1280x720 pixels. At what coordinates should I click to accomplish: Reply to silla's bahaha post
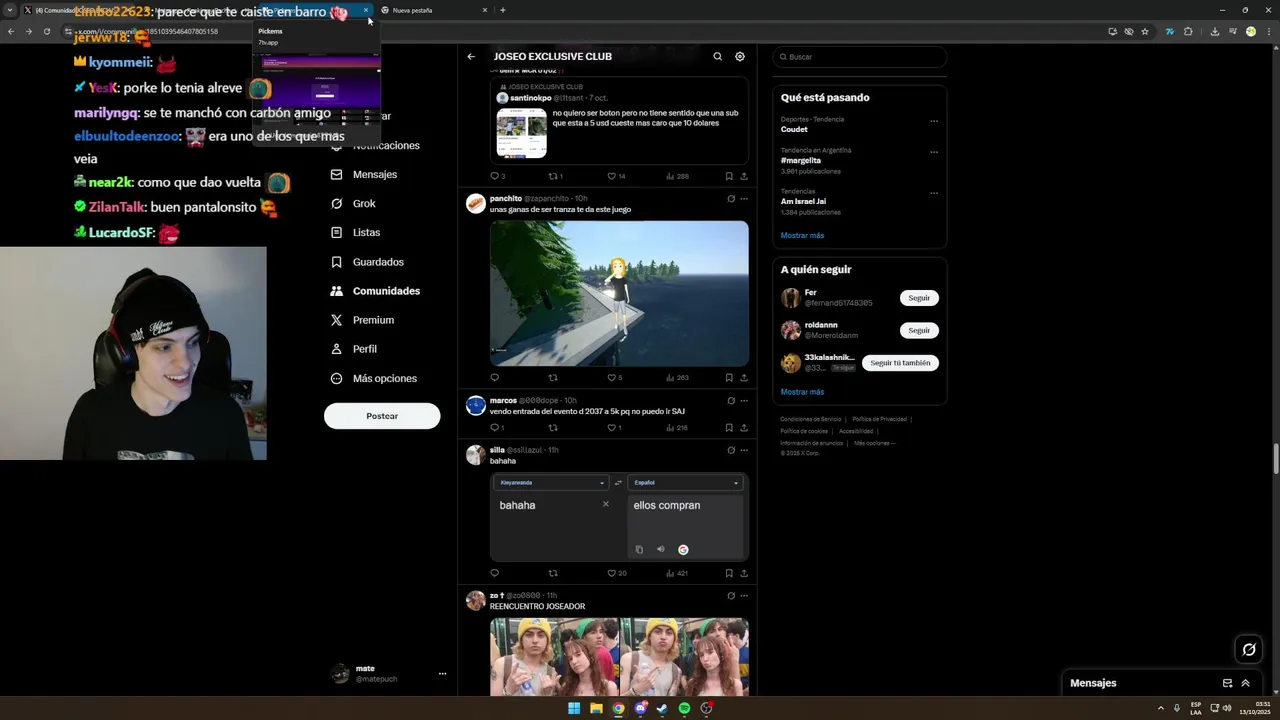point(494,574)
